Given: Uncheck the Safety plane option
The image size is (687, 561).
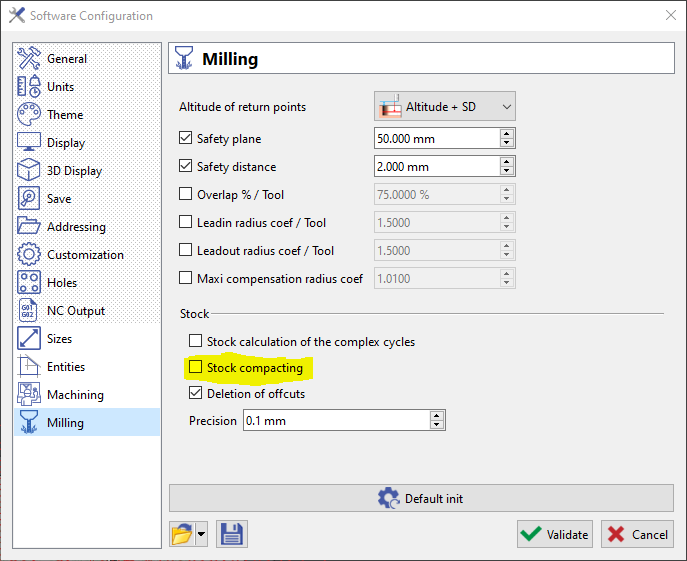Looking at the screenshot, I should [185, 139].
